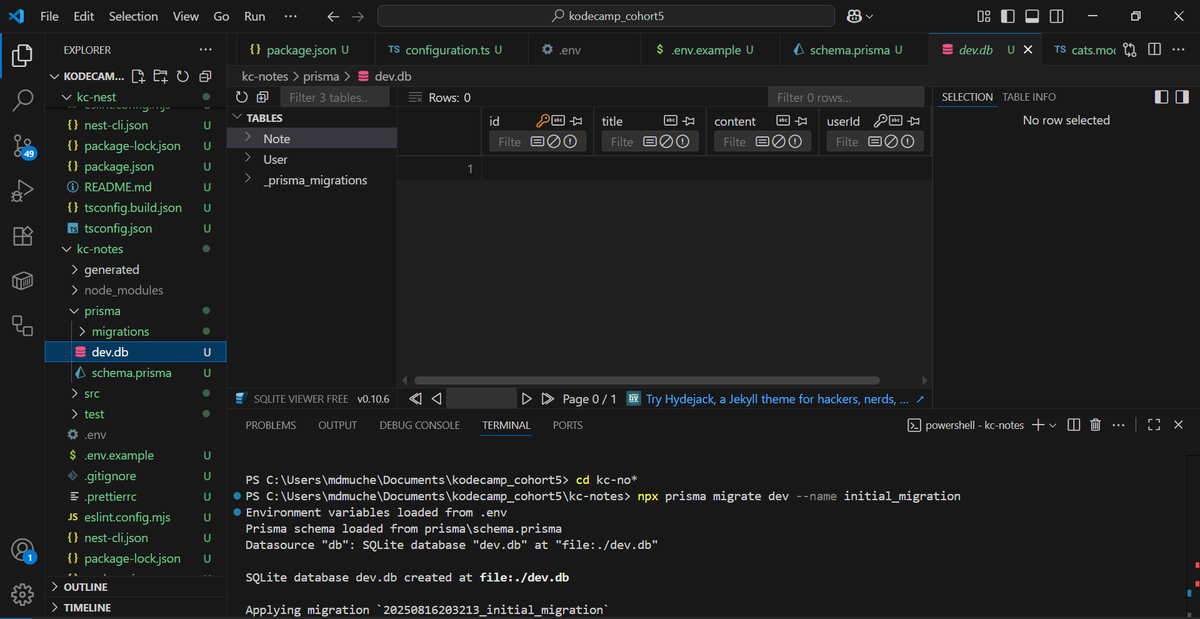Open the Search view in activity bar
Viewport: 1200px width, 619px height.
22,100
